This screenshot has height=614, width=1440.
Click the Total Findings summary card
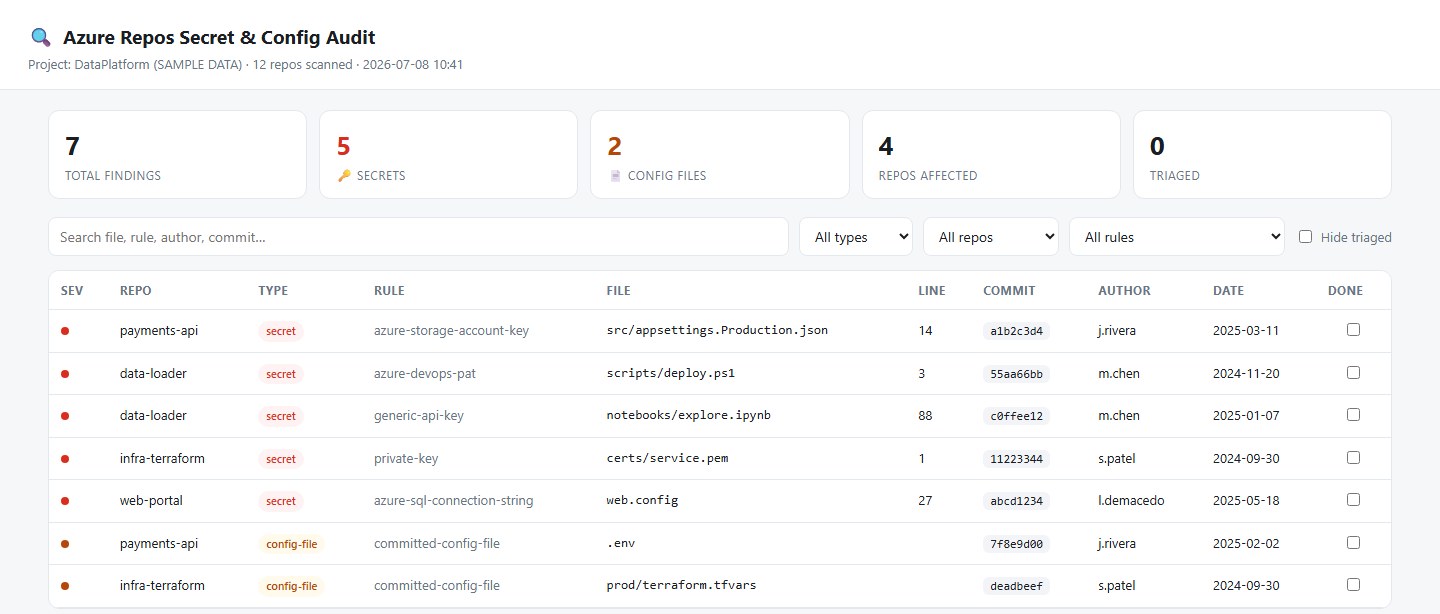tap(177, 154)
